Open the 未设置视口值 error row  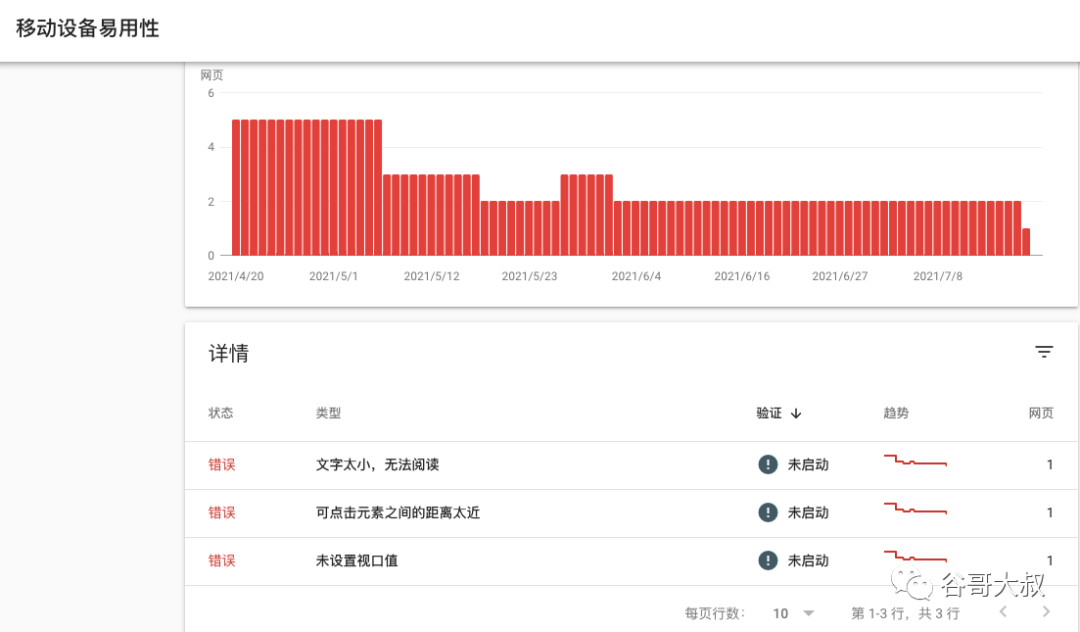[631, 562]
